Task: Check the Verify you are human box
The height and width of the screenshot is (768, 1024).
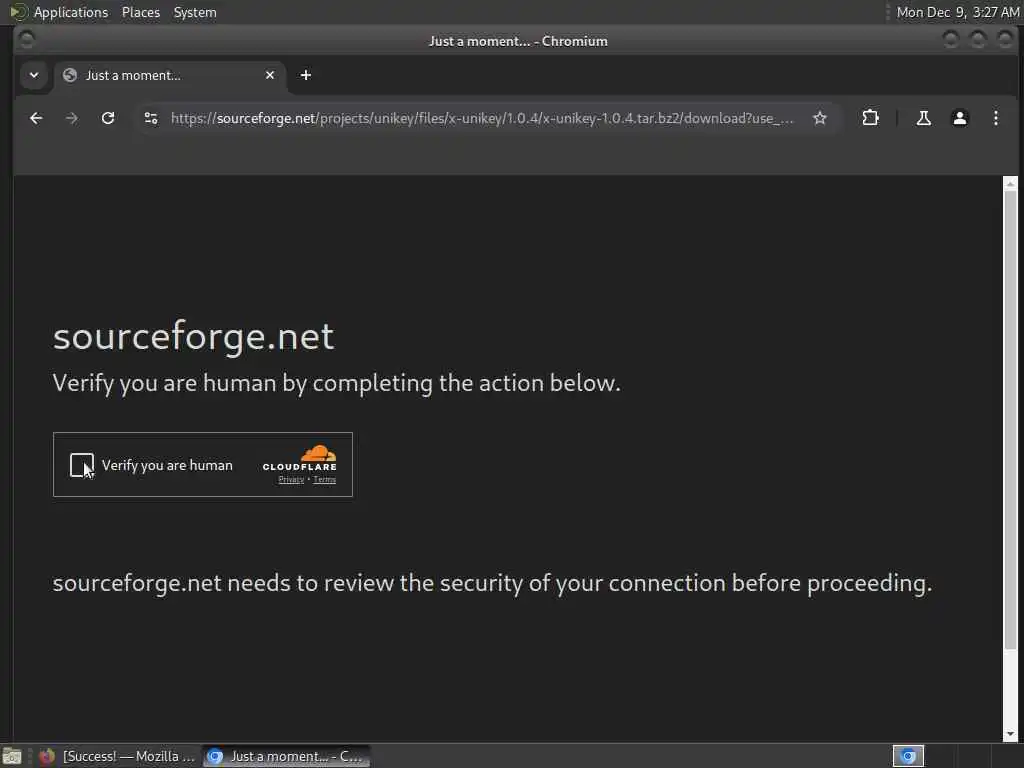Action: pyautogui.click(x=82, y=465)
